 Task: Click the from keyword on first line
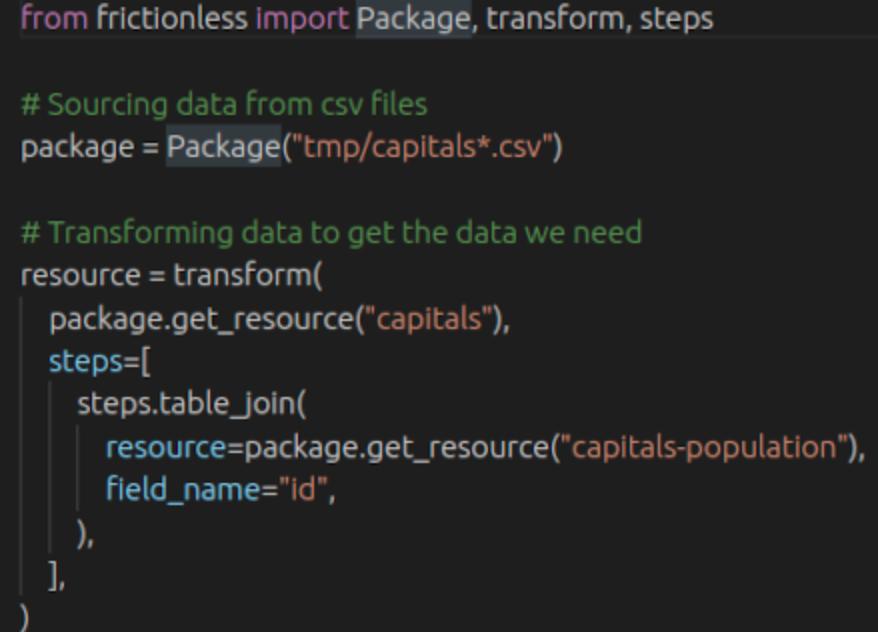[54, 18]
